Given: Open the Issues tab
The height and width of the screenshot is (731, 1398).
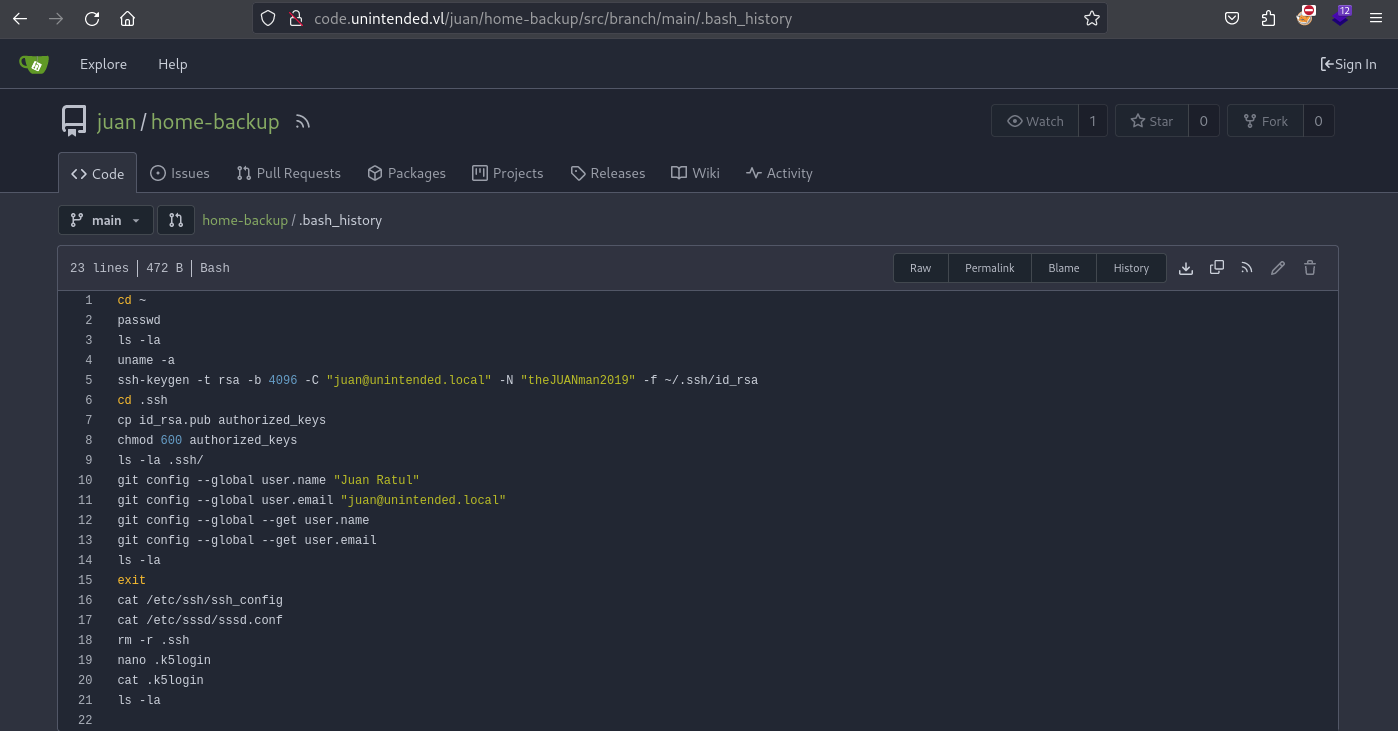Looking at the screenshot, I should [180, 173].
